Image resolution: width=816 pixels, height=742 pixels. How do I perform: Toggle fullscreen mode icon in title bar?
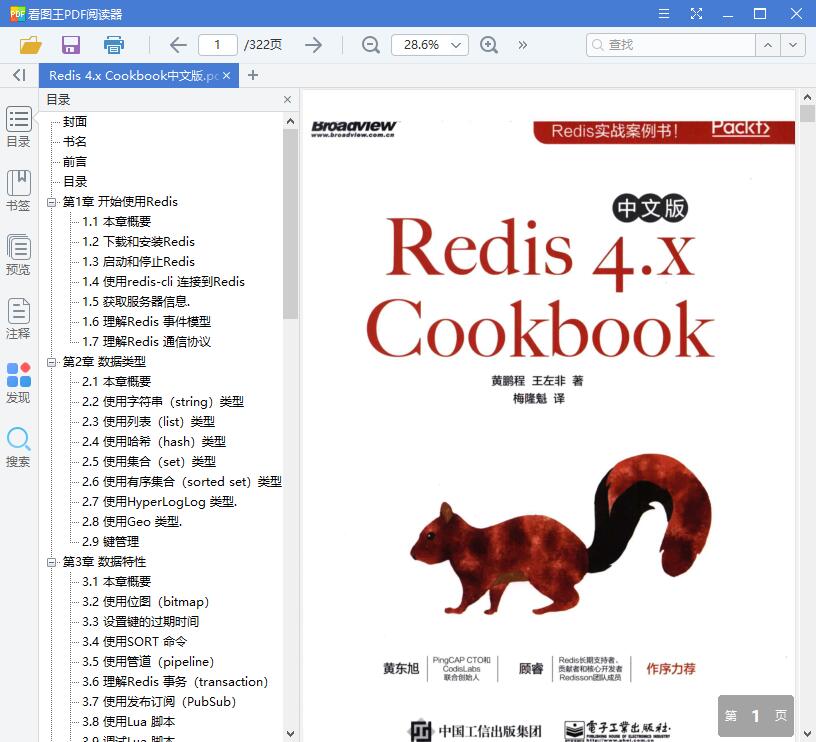(696, 14)
